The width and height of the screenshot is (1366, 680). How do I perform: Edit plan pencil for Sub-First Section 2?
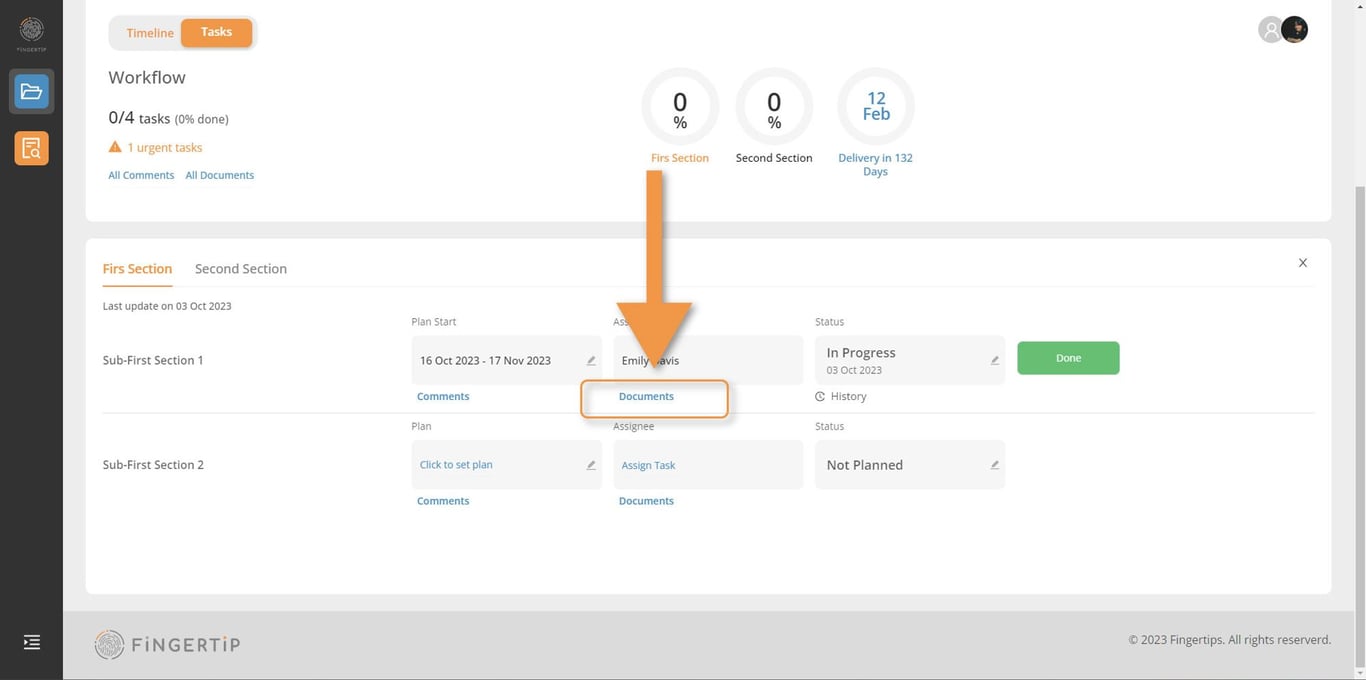[591, 465]
